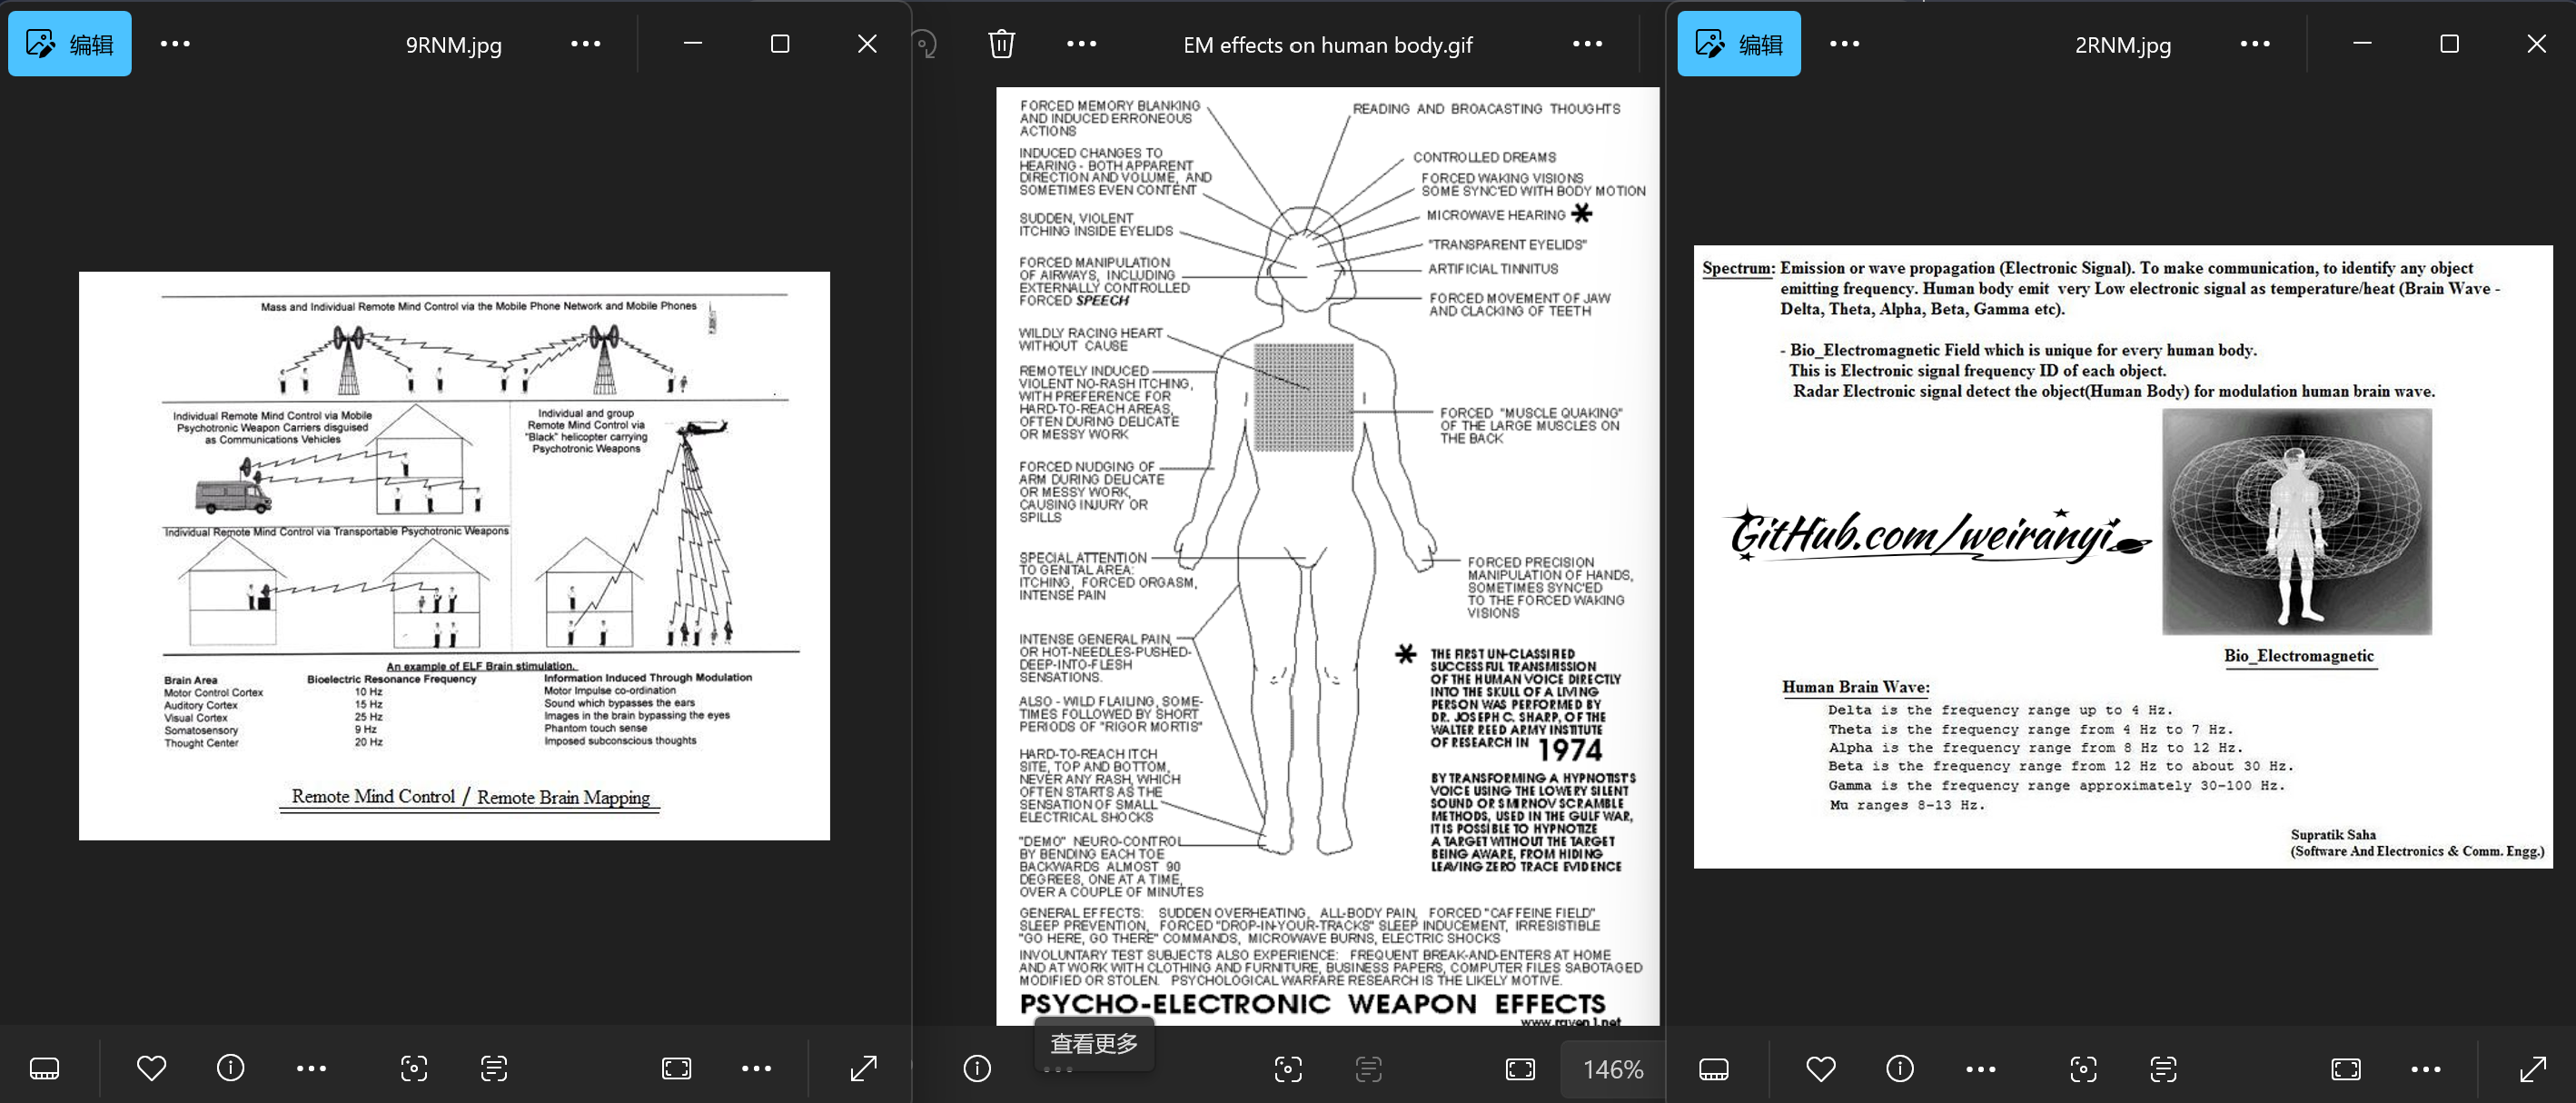
Task: Run visual search scan on 9RNM.jpg
Action: coord(414,1068)
